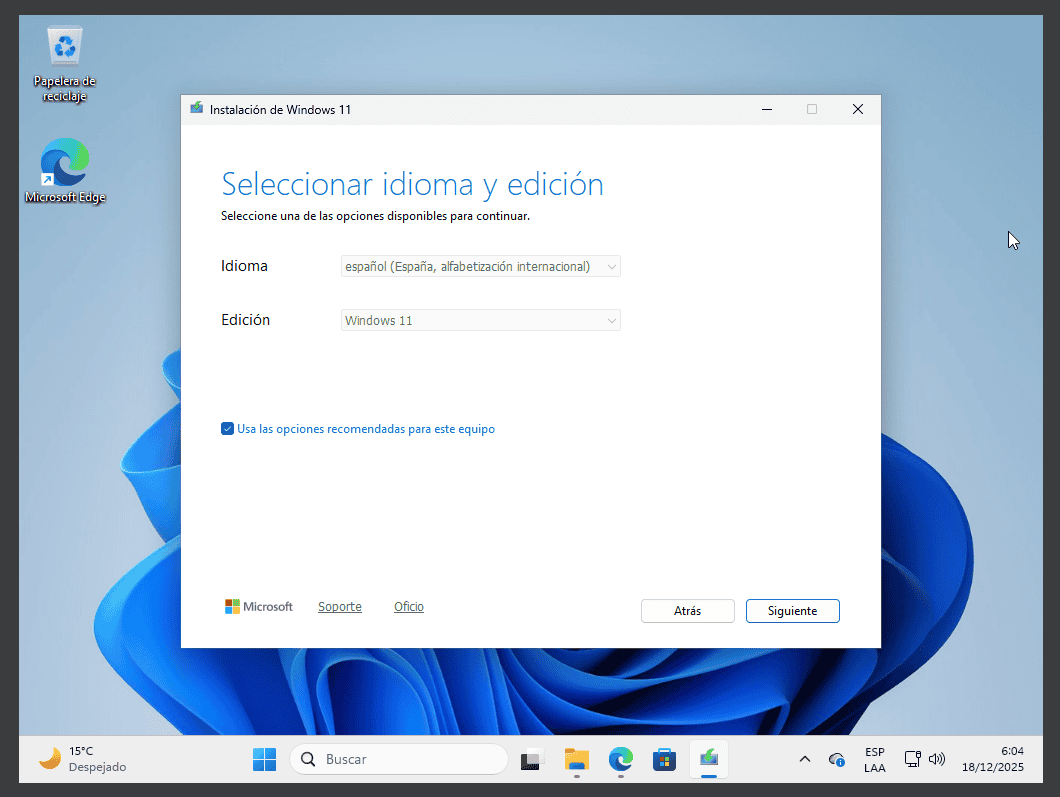Open the Windows Start menu
The width and height of the screenshot is (1060, 797).
coord(264,759)
